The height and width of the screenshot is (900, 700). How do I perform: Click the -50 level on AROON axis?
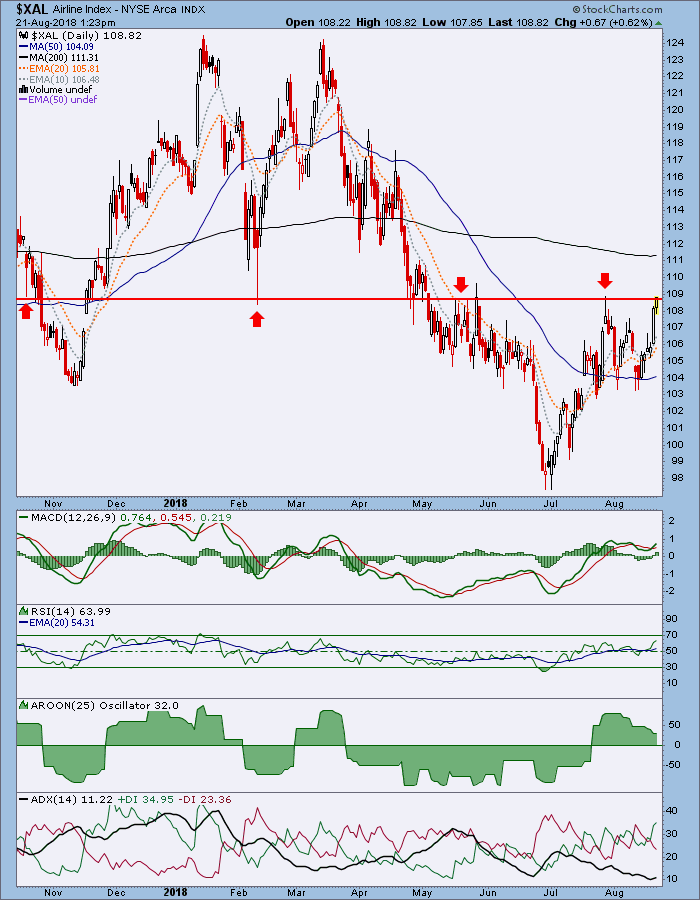tap(674, 765)
